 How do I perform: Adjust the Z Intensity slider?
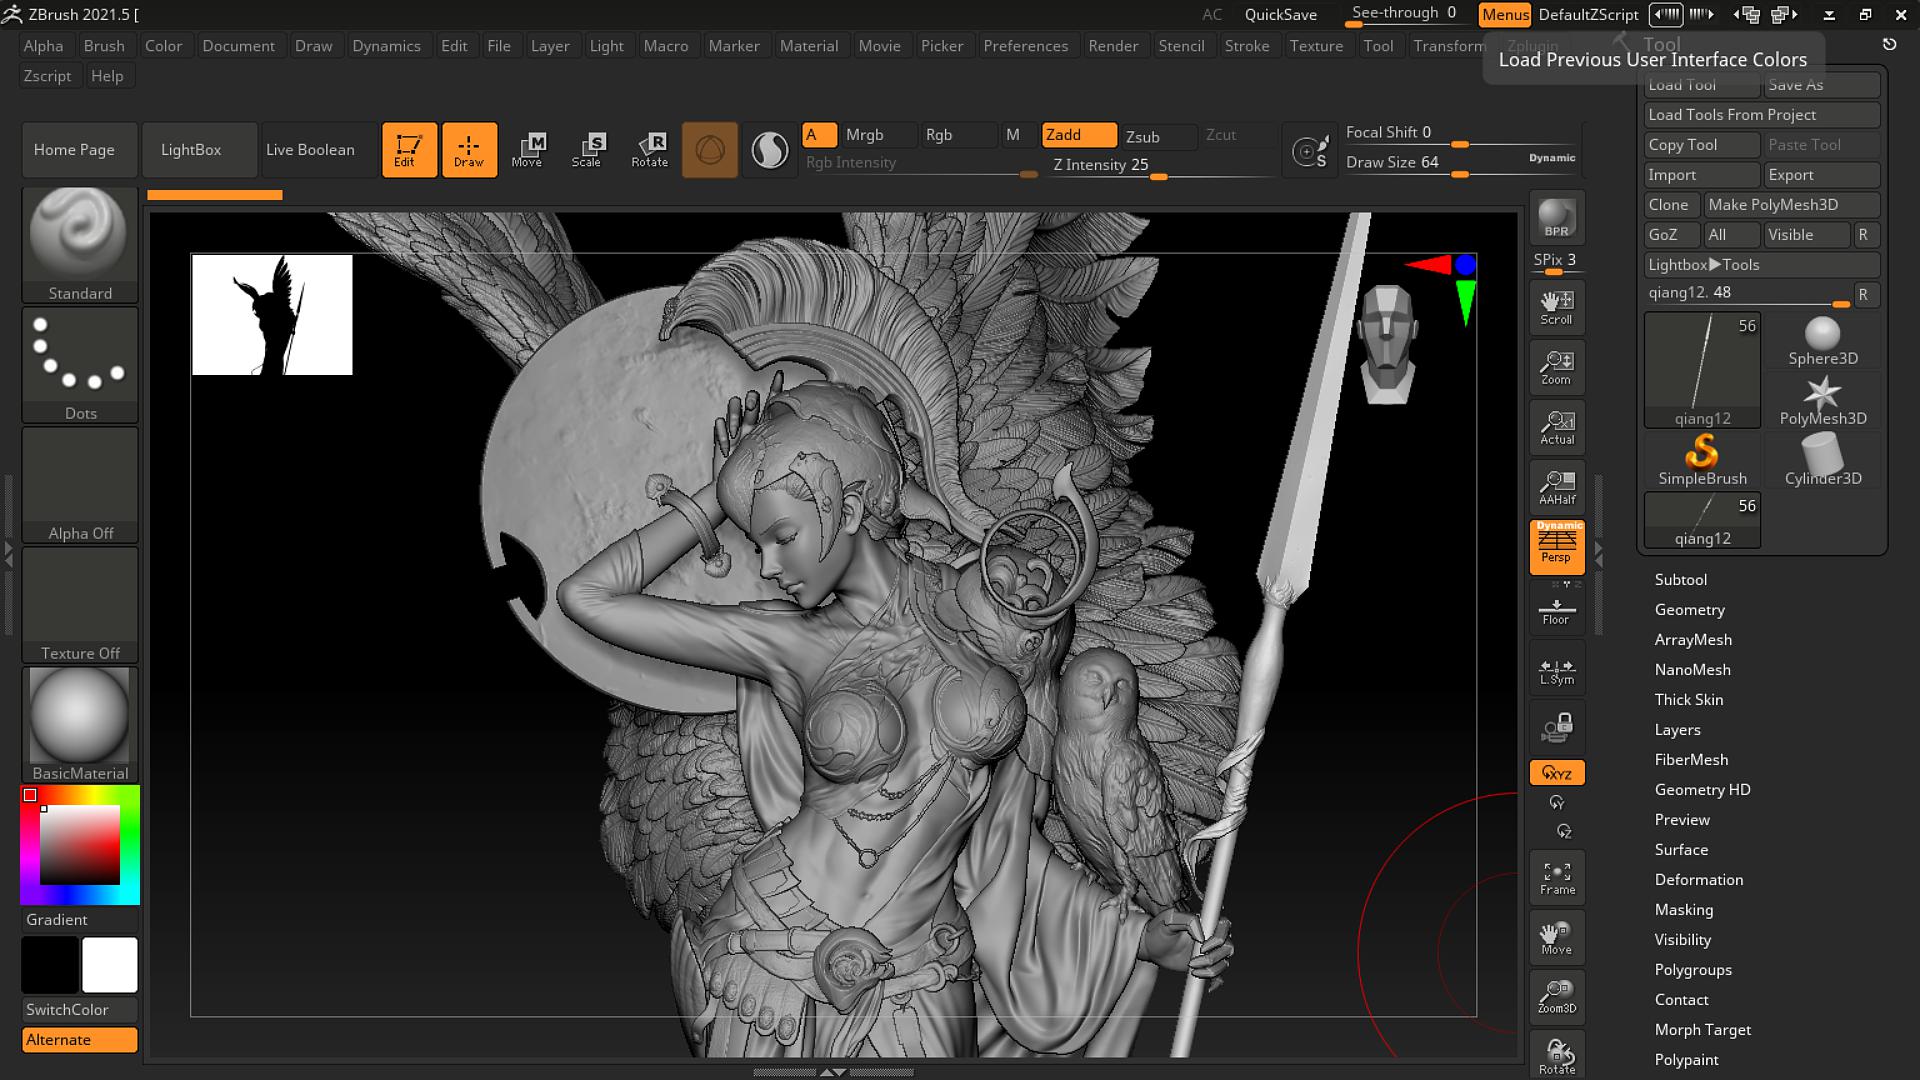click(x=1160, y=165)
